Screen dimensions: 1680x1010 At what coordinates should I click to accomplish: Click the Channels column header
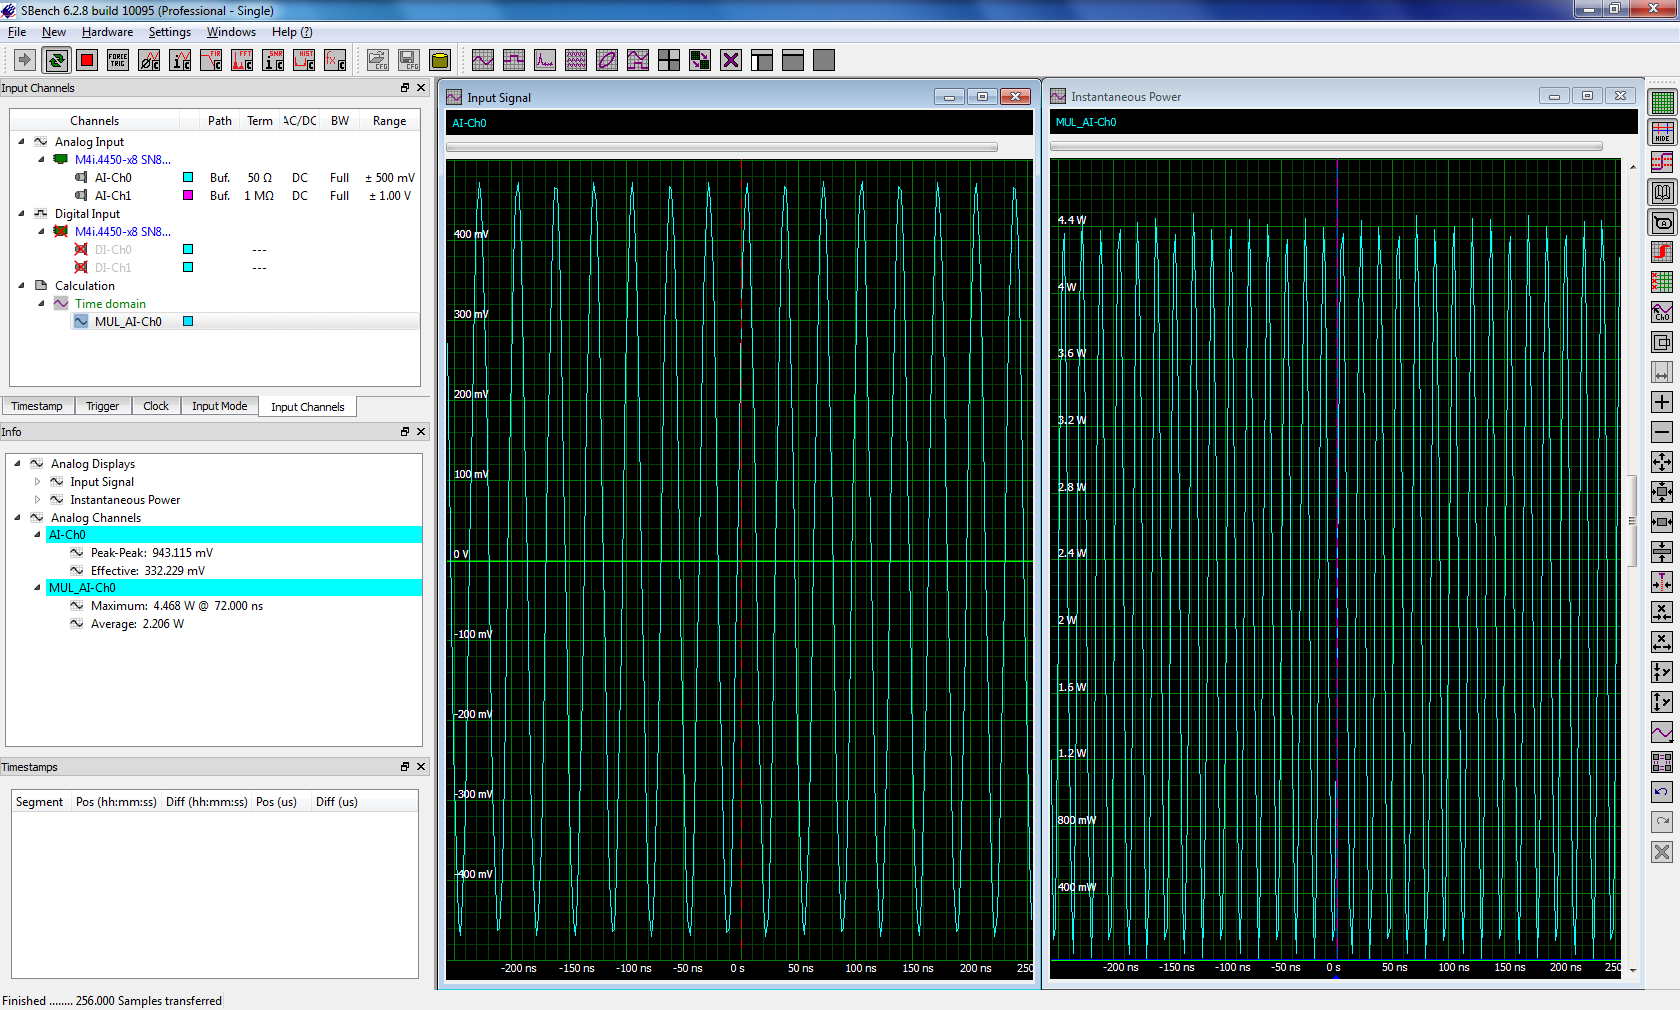click(x=95, y=121)
